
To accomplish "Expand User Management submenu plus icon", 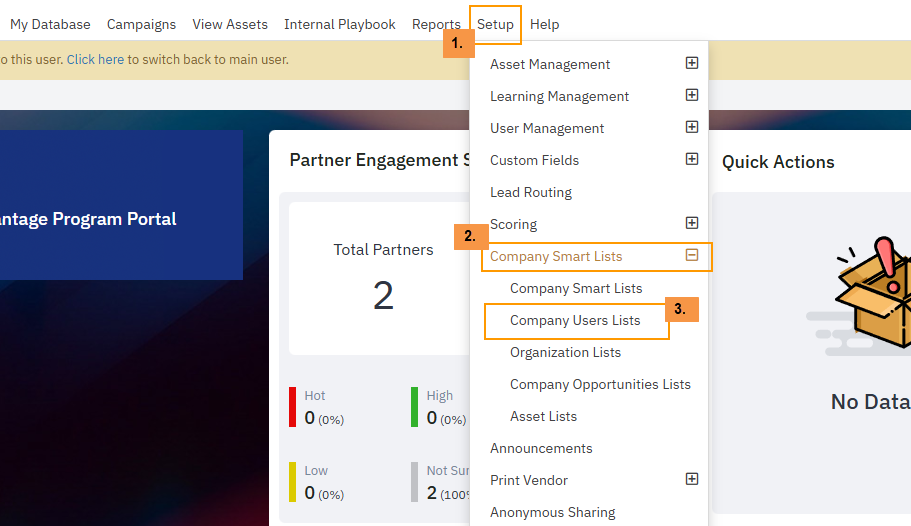I will click(x=691, y=127).
